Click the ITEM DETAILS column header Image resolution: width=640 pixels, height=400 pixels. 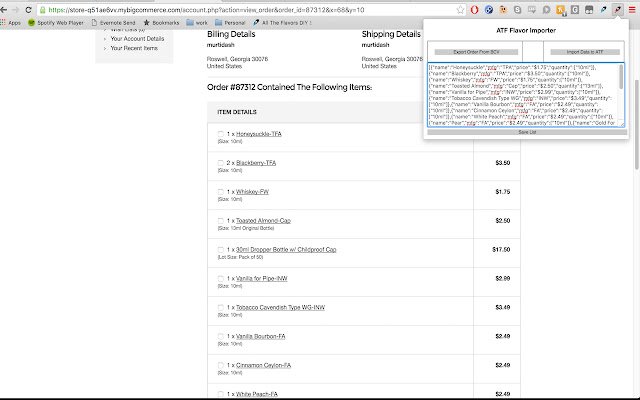coord(237,112)
